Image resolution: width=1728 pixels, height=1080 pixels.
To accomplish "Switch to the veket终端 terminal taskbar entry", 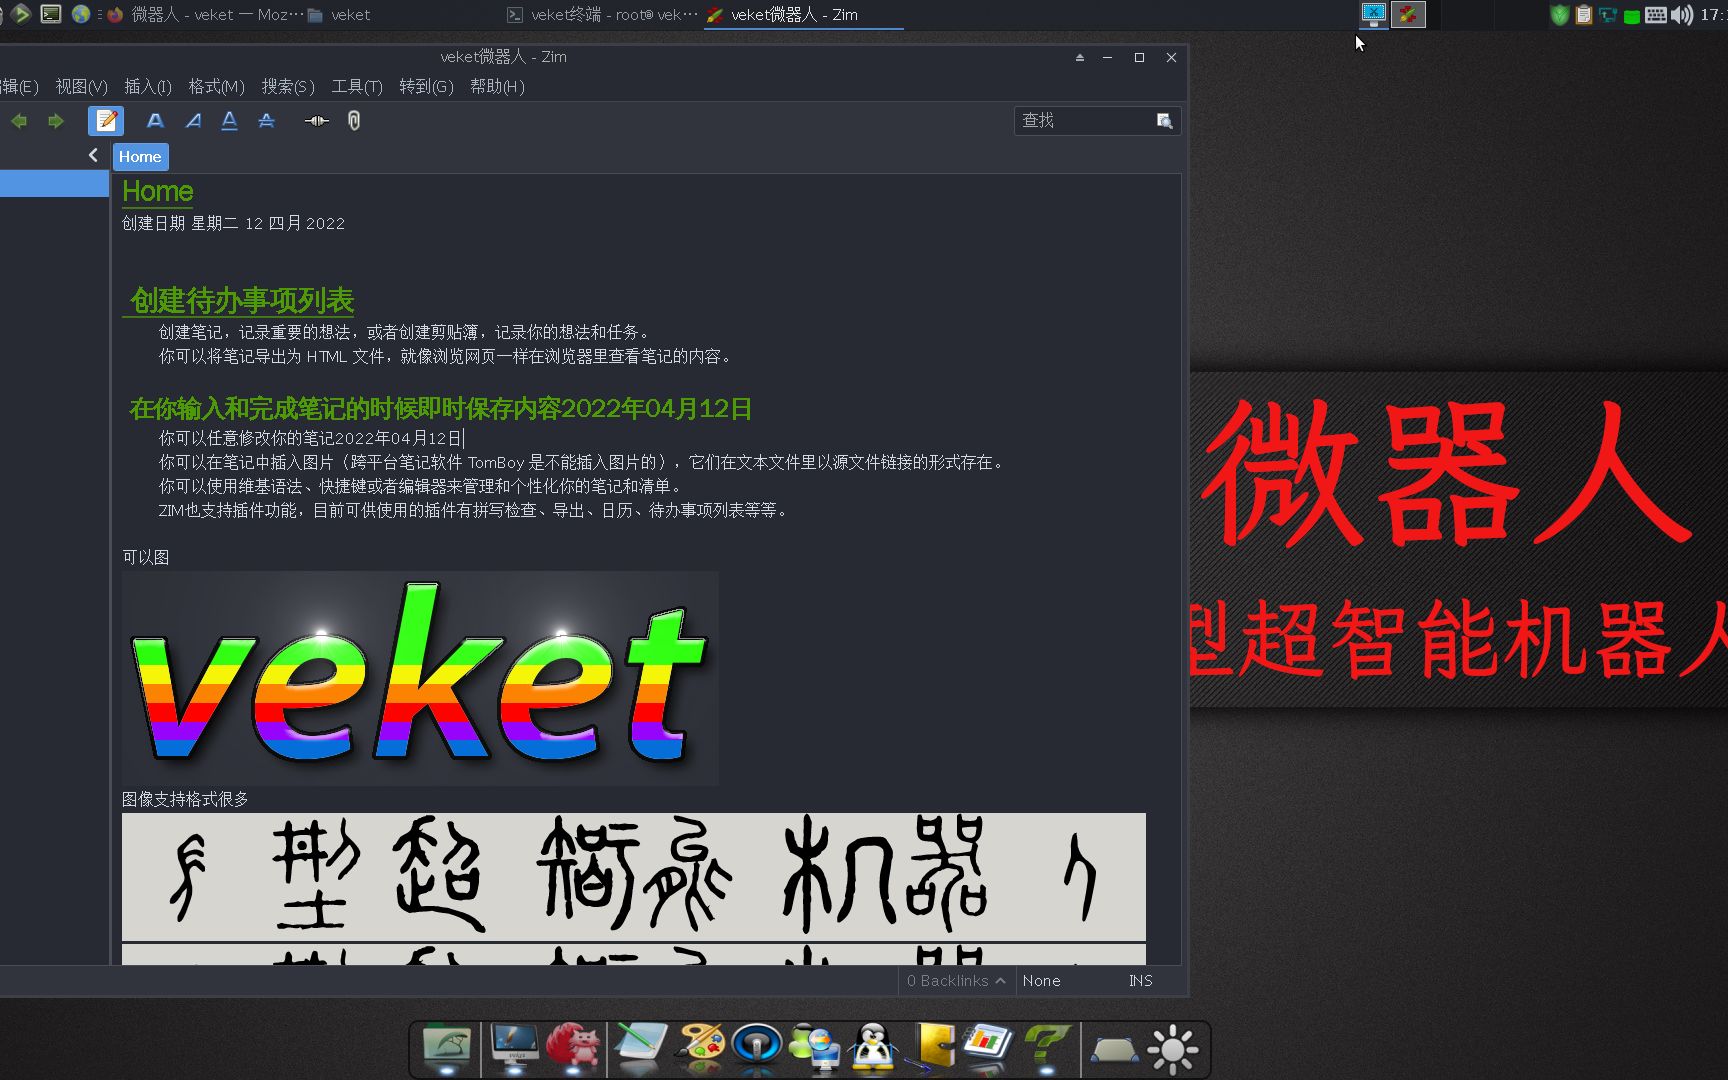I will click(x=602, y=15).
